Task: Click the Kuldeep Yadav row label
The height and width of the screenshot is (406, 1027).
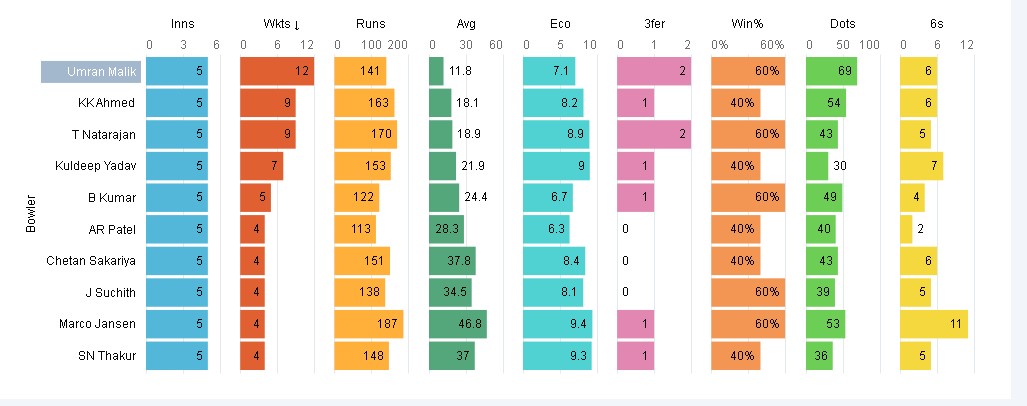Action: (x=105, y=165)
